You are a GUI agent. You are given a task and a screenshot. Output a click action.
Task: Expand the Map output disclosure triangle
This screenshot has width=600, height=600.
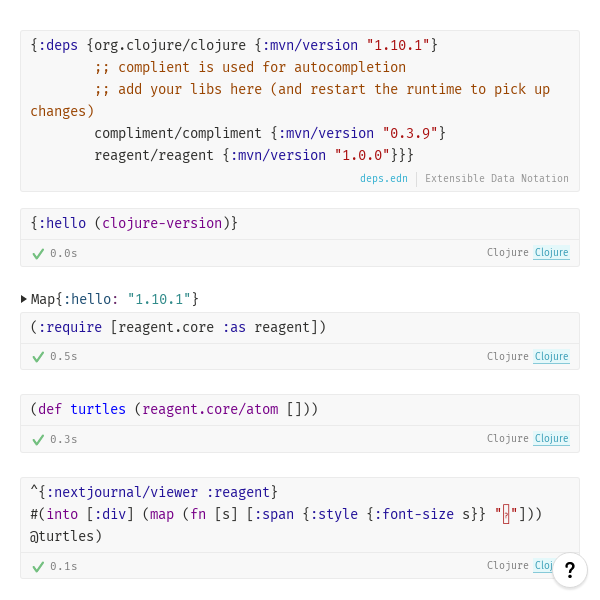coord(24,299)
